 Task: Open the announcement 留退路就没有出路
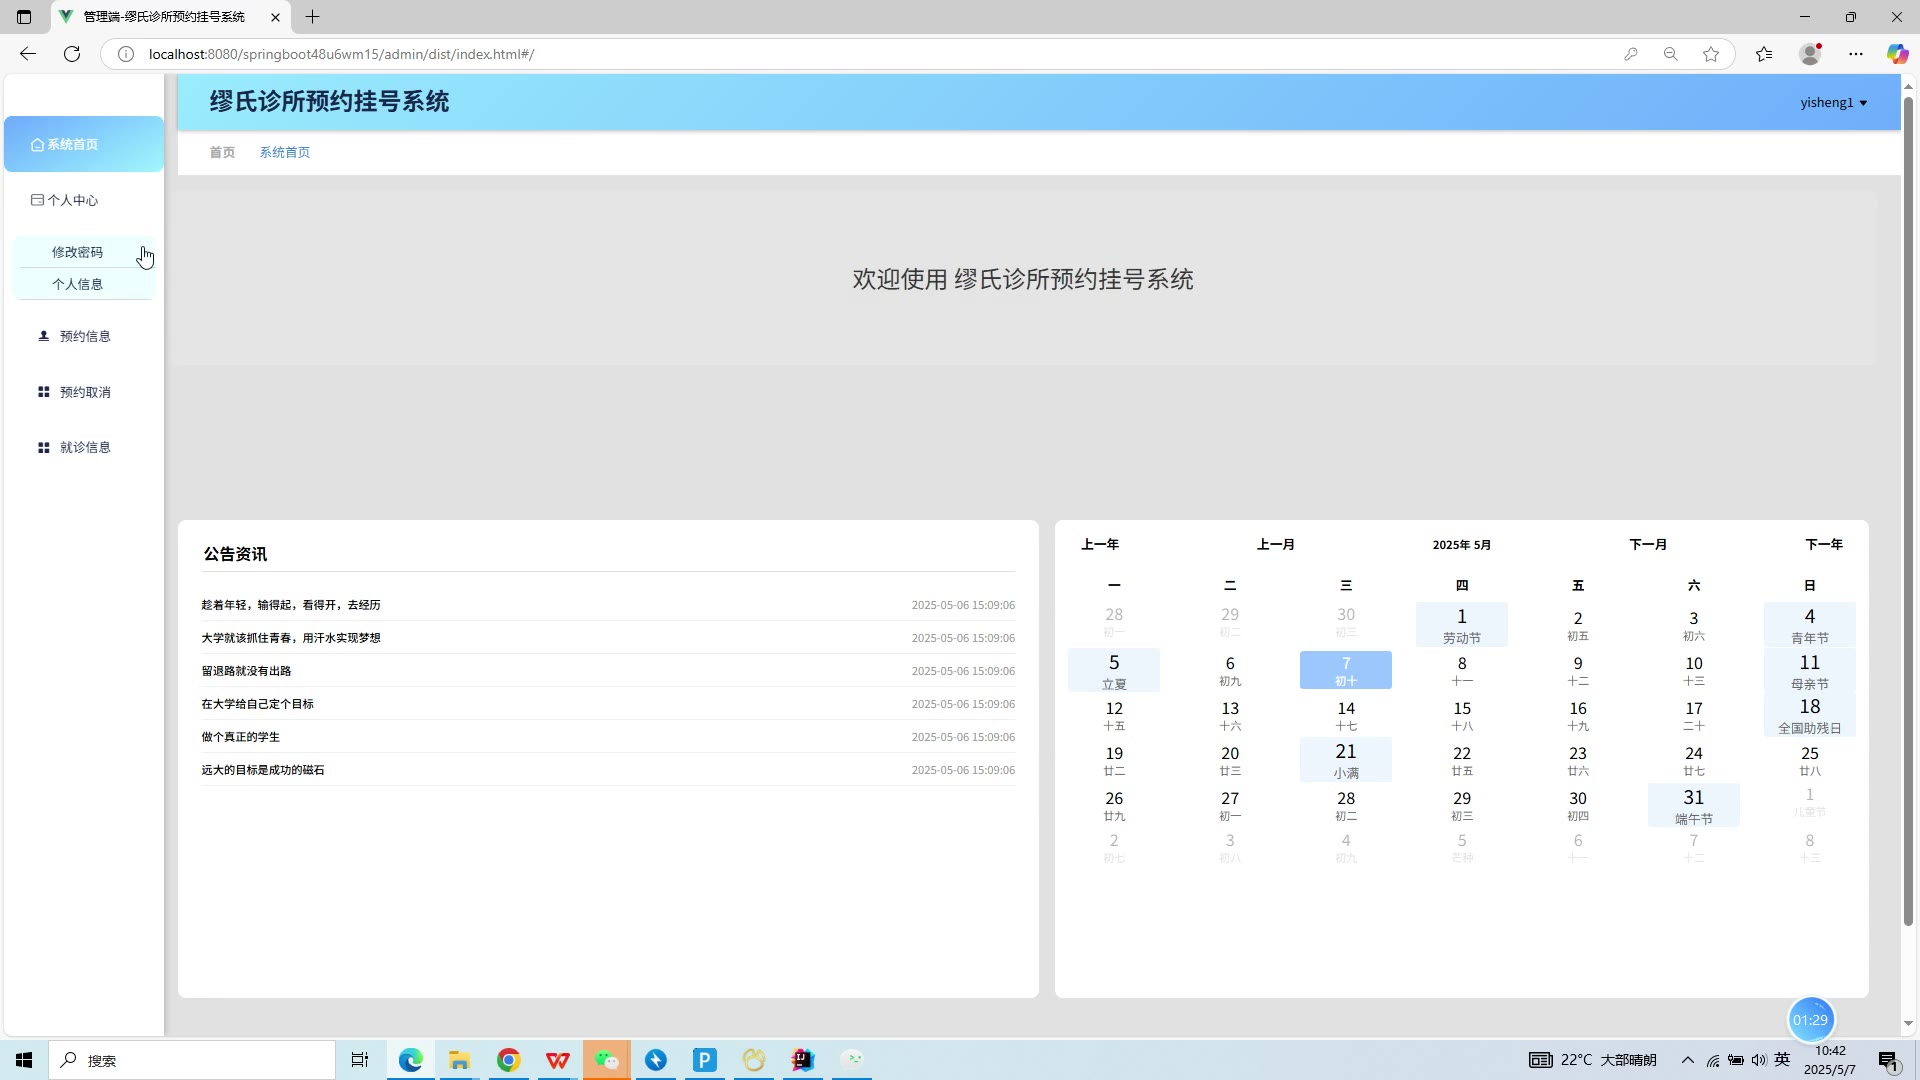[246, 671]
